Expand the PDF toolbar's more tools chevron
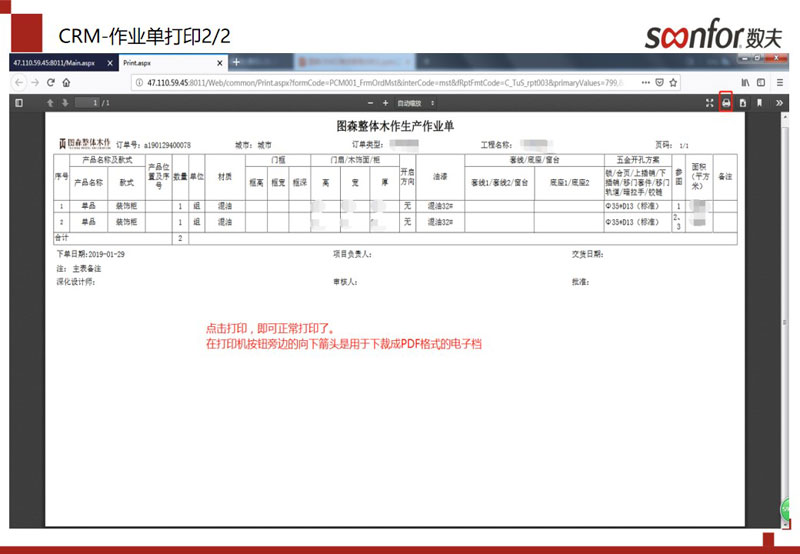Screen dimensions: 800x554 779,103
